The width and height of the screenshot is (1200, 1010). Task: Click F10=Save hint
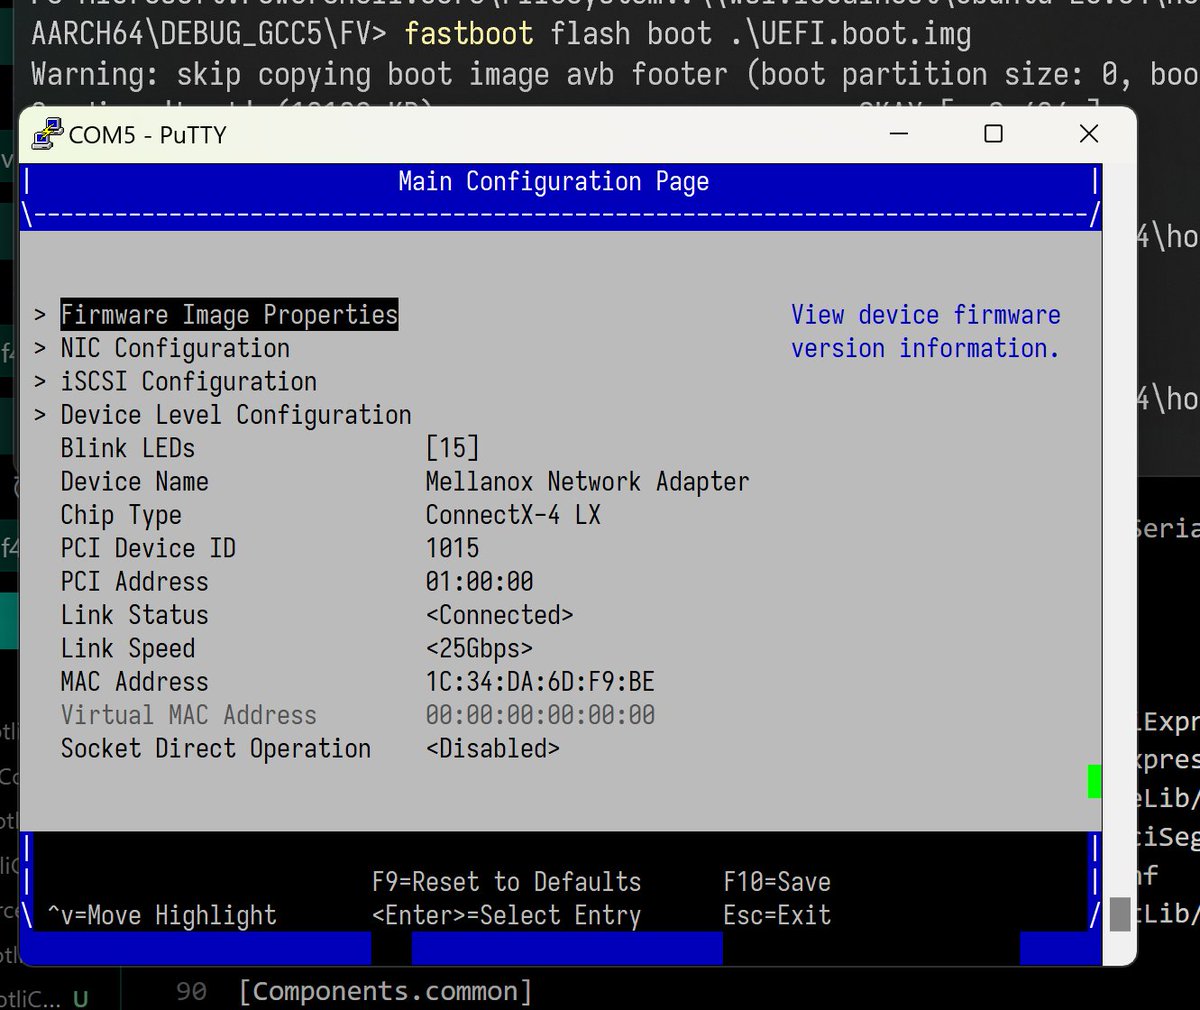tap(777, 882)
